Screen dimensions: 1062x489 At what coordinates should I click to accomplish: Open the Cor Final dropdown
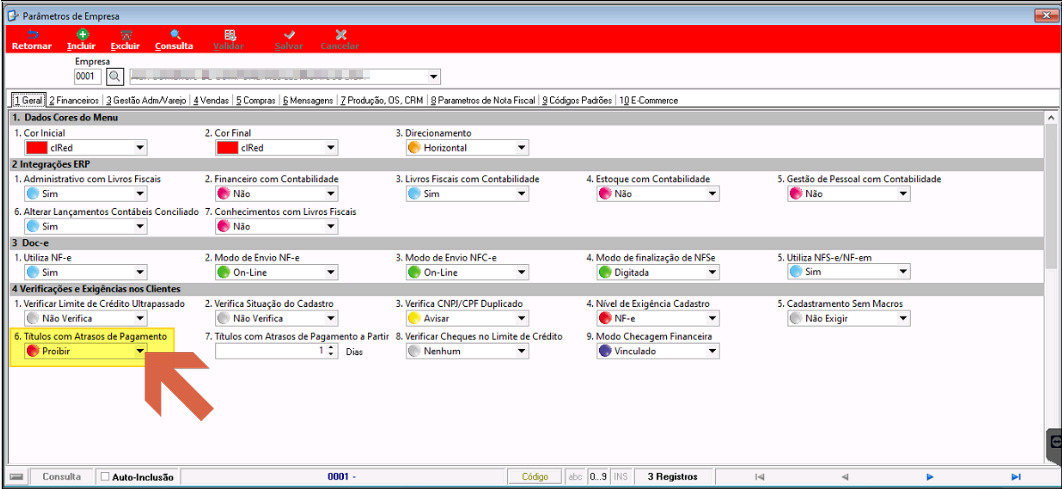click(331, 148)
